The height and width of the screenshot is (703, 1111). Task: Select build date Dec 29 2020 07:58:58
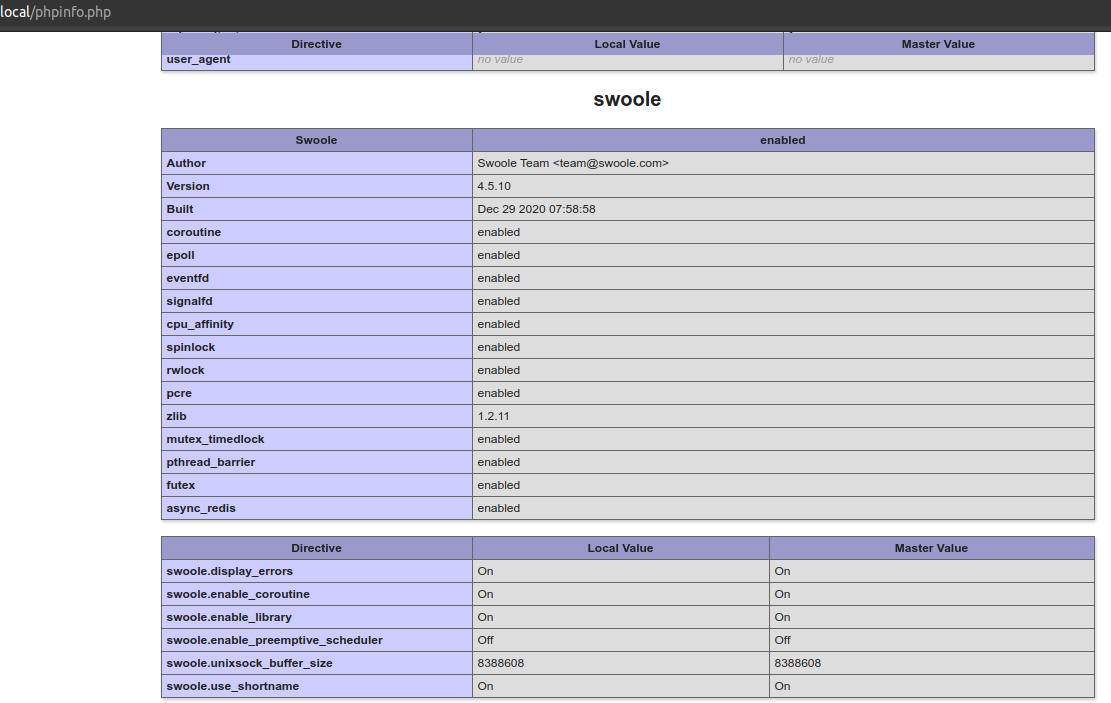(536, 209)
